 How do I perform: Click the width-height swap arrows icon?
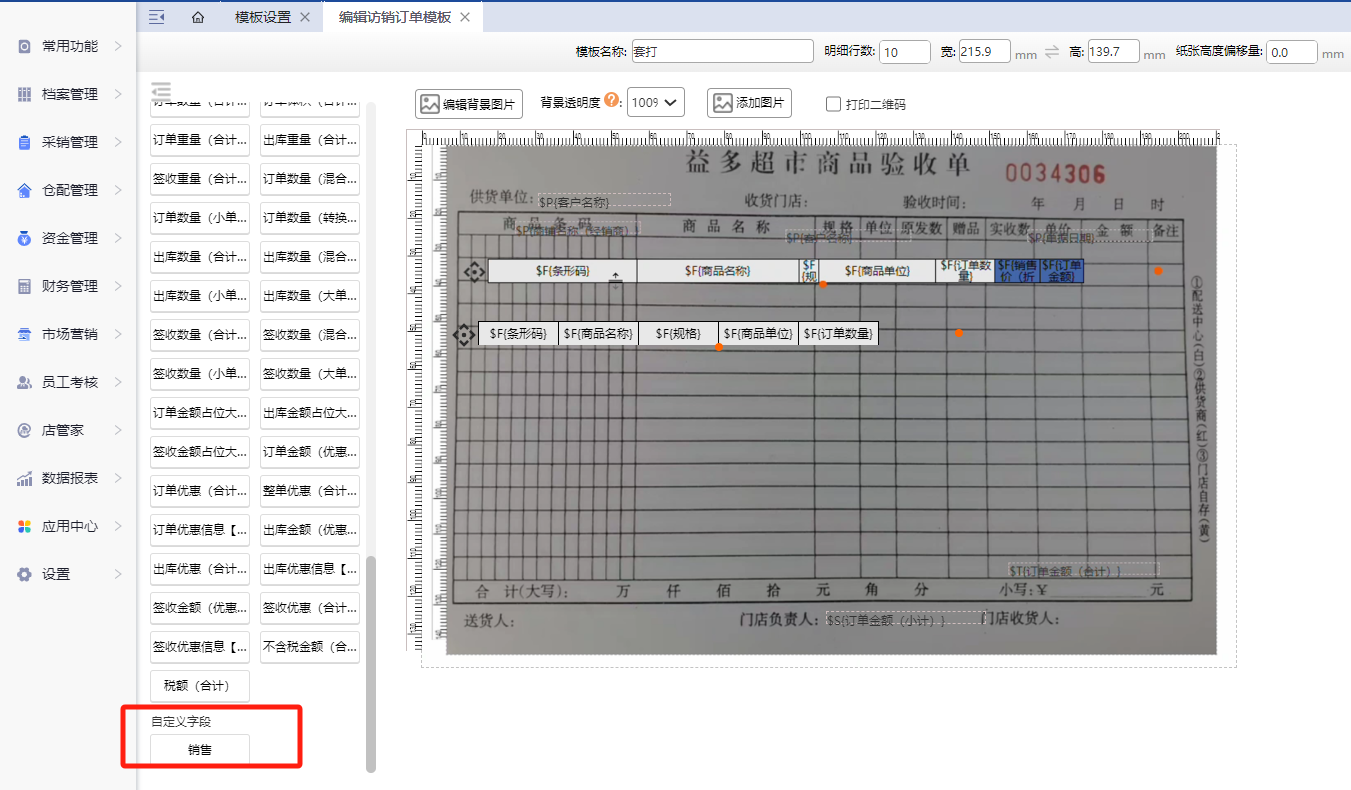(1052, 52)
